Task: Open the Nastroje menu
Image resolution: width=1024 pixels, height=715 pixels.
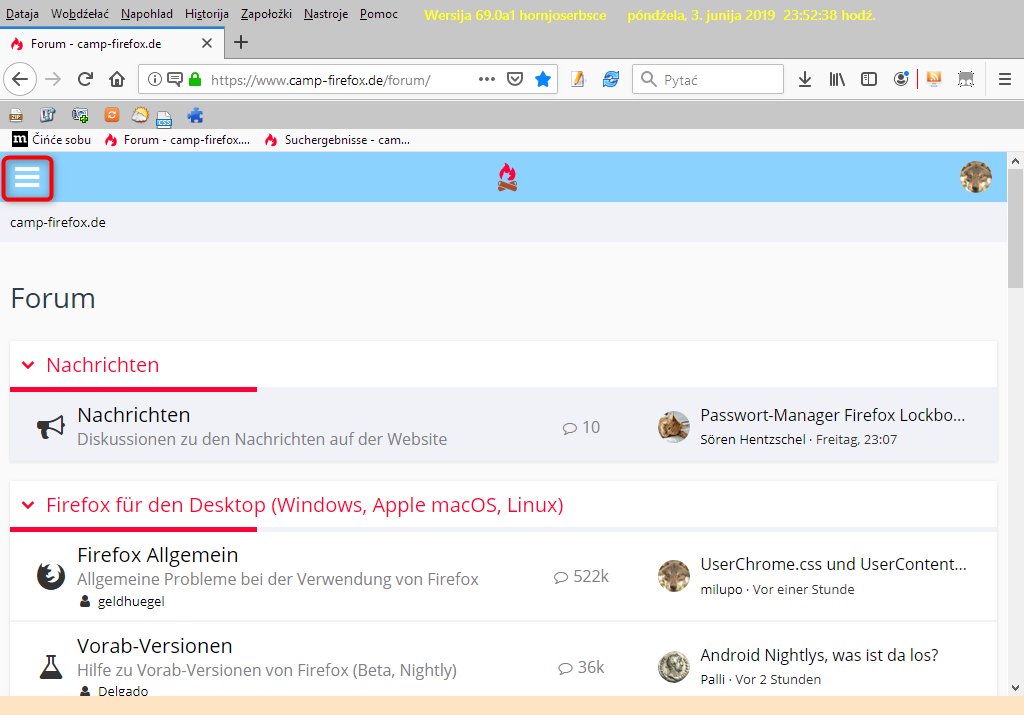Action: pos(326,14)
